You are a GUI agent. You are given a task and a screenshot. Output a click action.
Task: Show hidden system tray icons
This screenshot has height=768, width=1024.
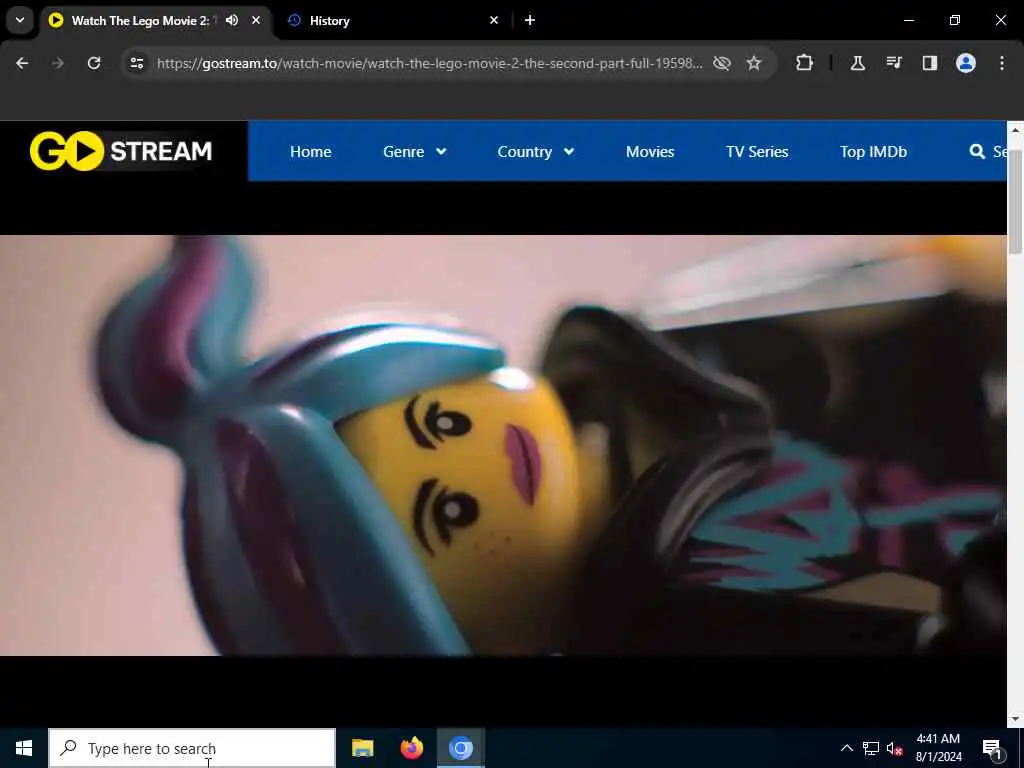846,748
